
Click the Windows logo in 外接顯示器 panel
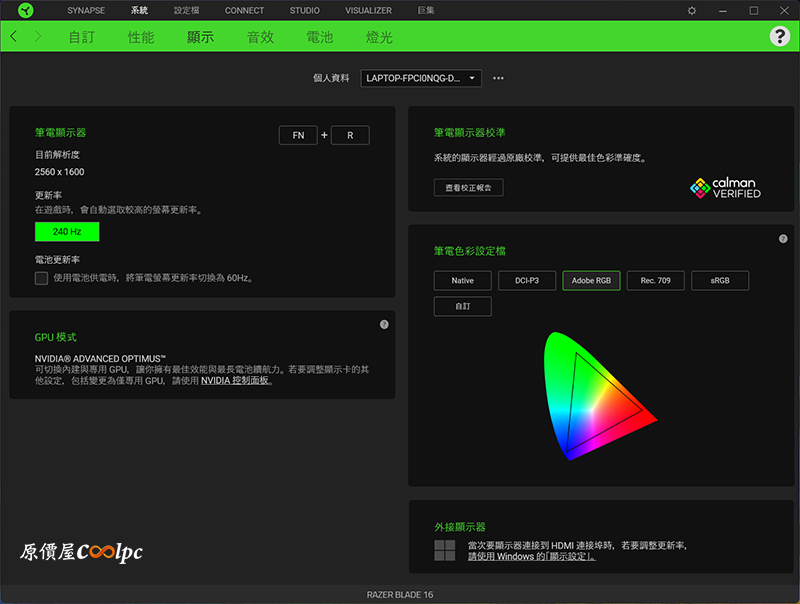coord(444,550)
